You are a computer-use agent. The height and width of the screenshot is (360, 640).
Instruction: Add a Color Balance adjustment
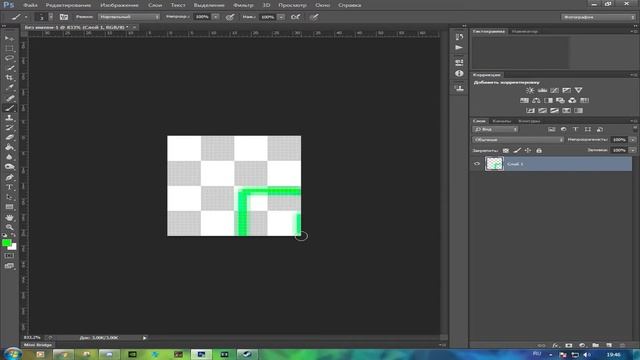[536, 100]
